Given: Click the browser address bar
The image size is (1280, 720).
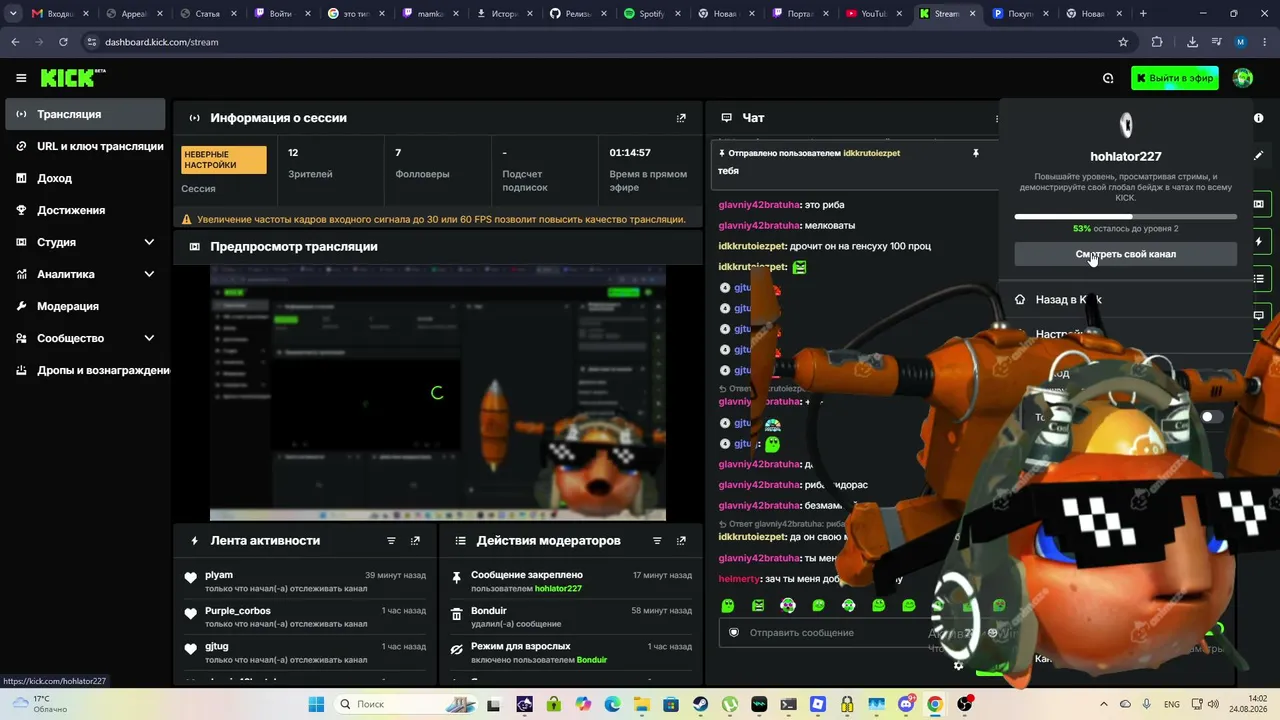Looking at the screenshot, I should (x=600, y=42).
